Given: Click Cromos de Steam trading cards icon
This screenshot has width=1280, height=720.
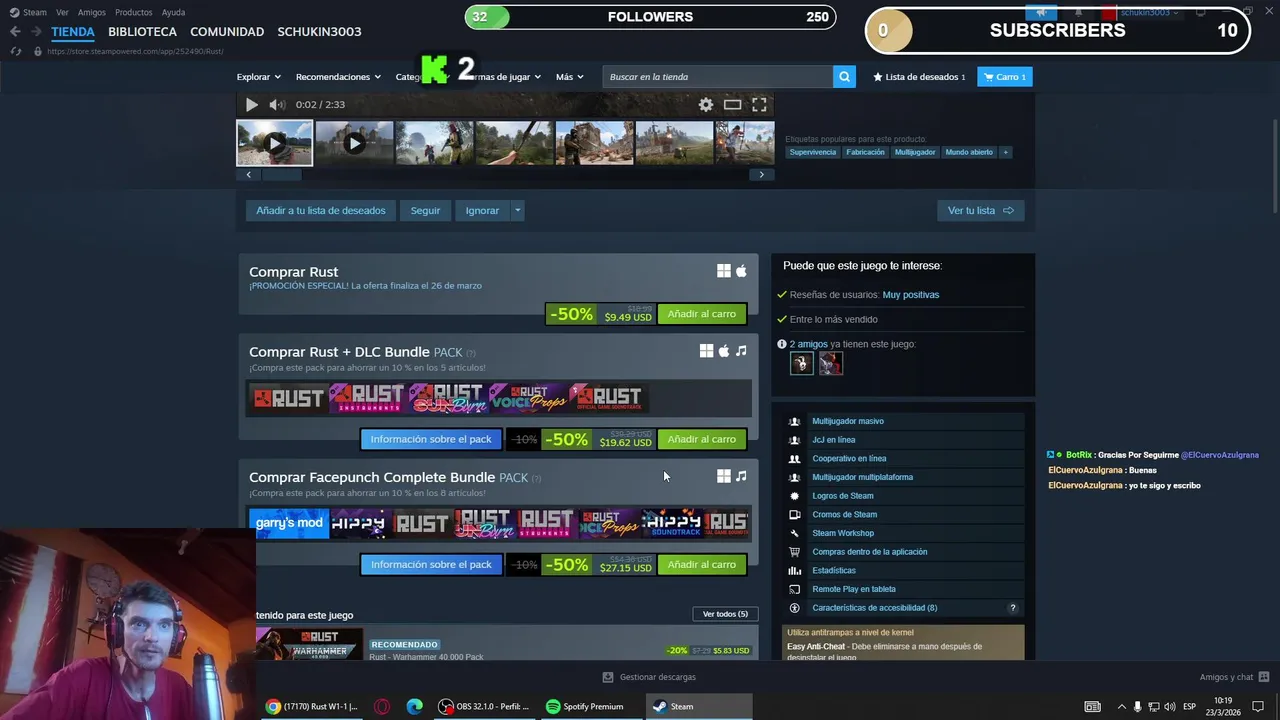Looking at the screenshot, I should click(x=795, y=514).
